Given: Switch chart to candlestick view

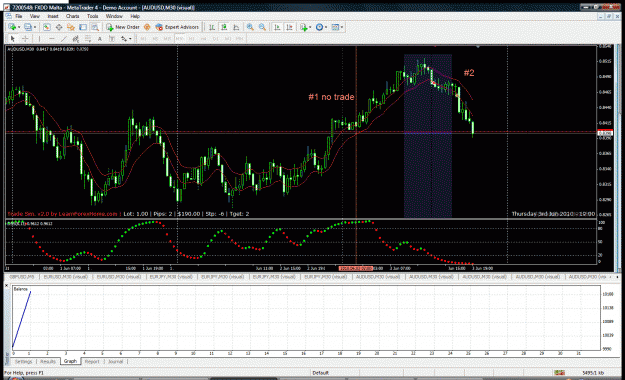Looking at the screenshot, I should 224,27.
